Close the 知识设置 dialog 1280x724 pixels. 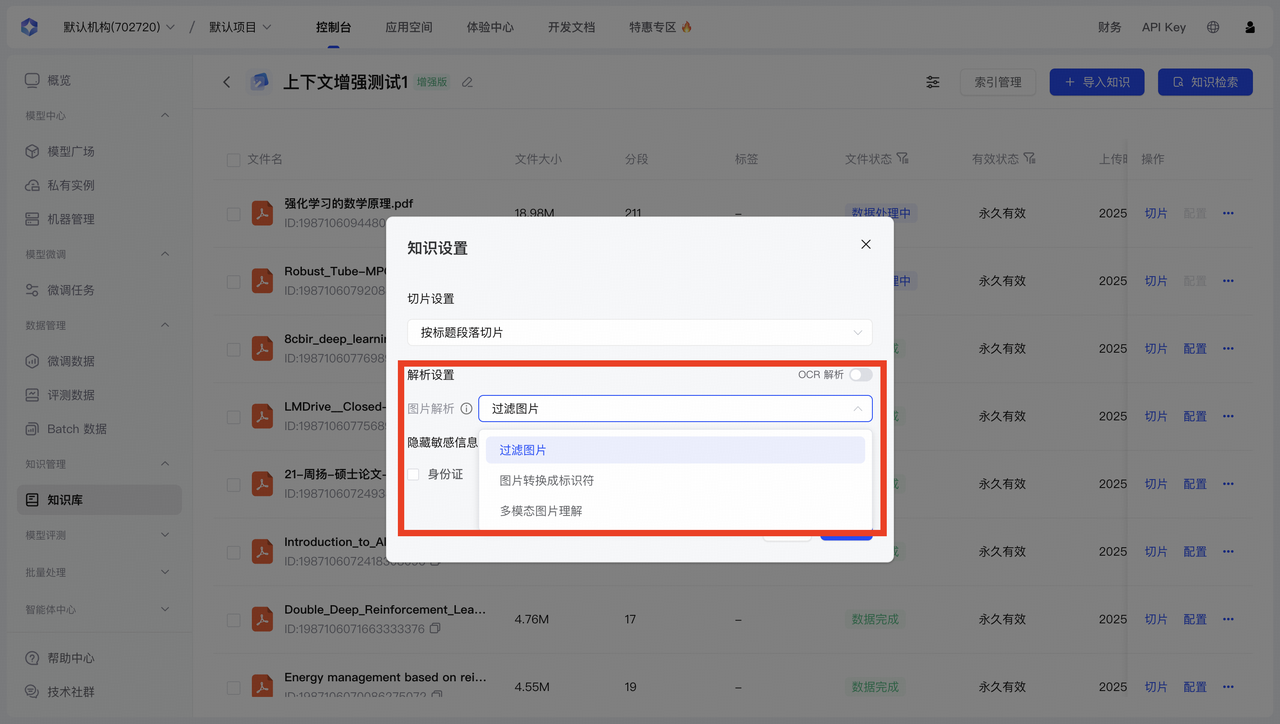(x=866, y=245)
